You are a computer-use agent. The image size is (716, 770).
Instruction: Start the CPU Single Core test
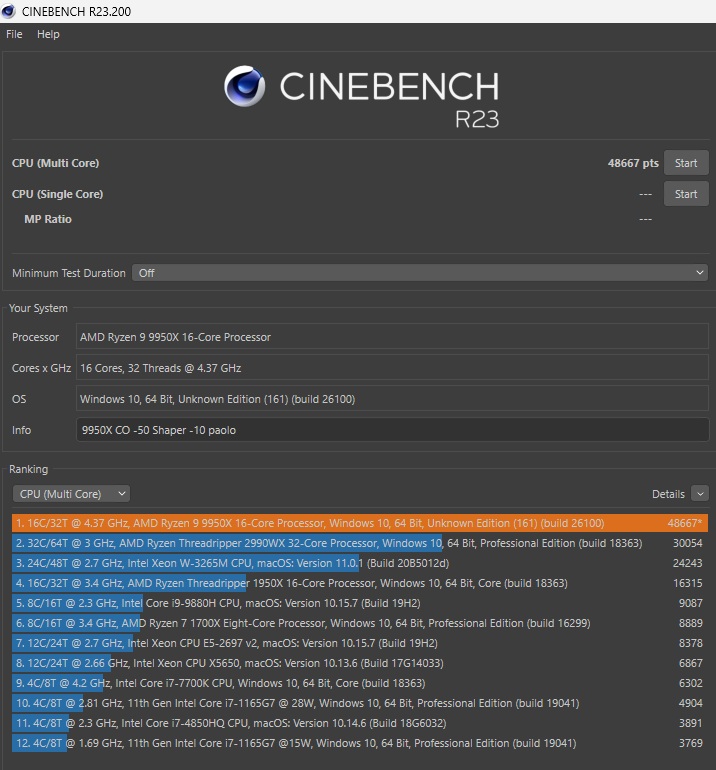pos(686,194)
